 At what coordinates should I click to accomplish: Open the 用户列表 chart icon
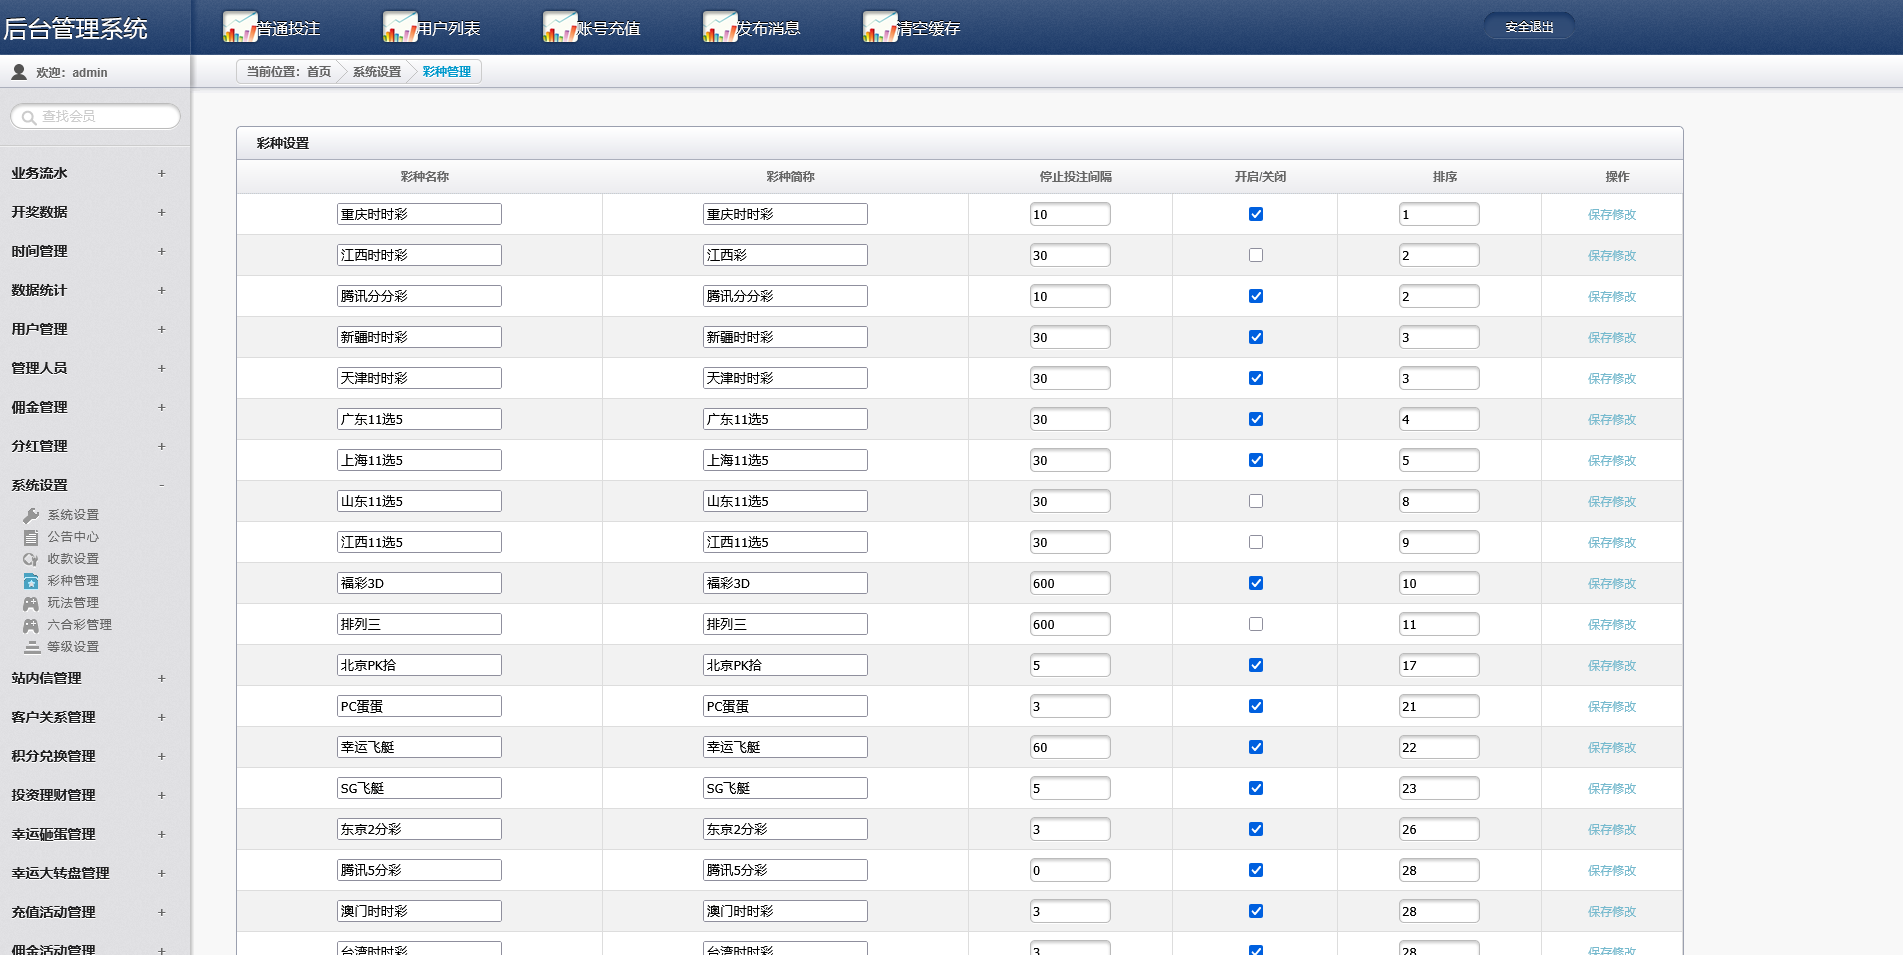point(400,27)
